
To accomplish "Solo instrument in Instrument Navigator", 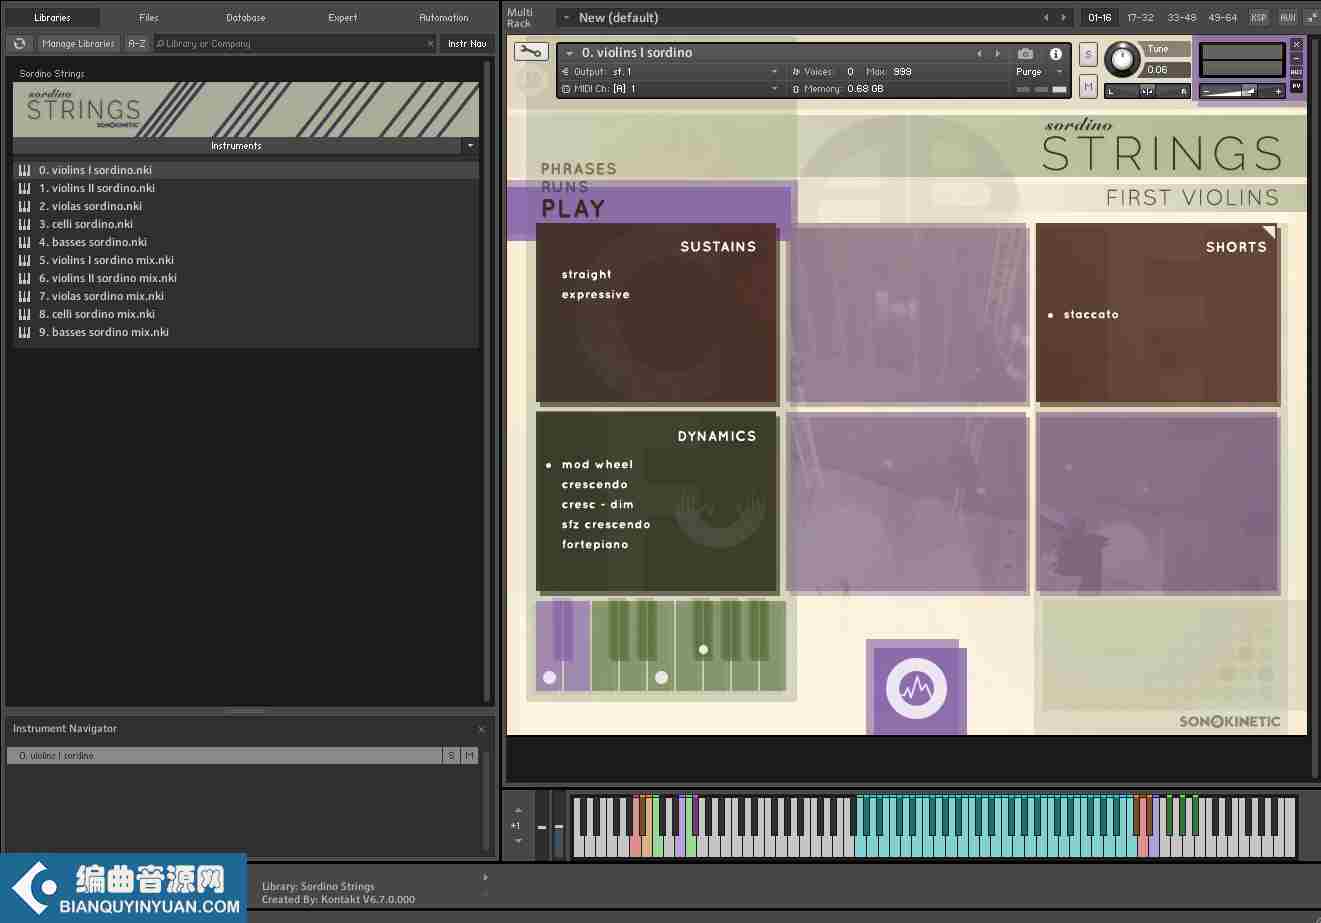I will [x=451, y=756].
